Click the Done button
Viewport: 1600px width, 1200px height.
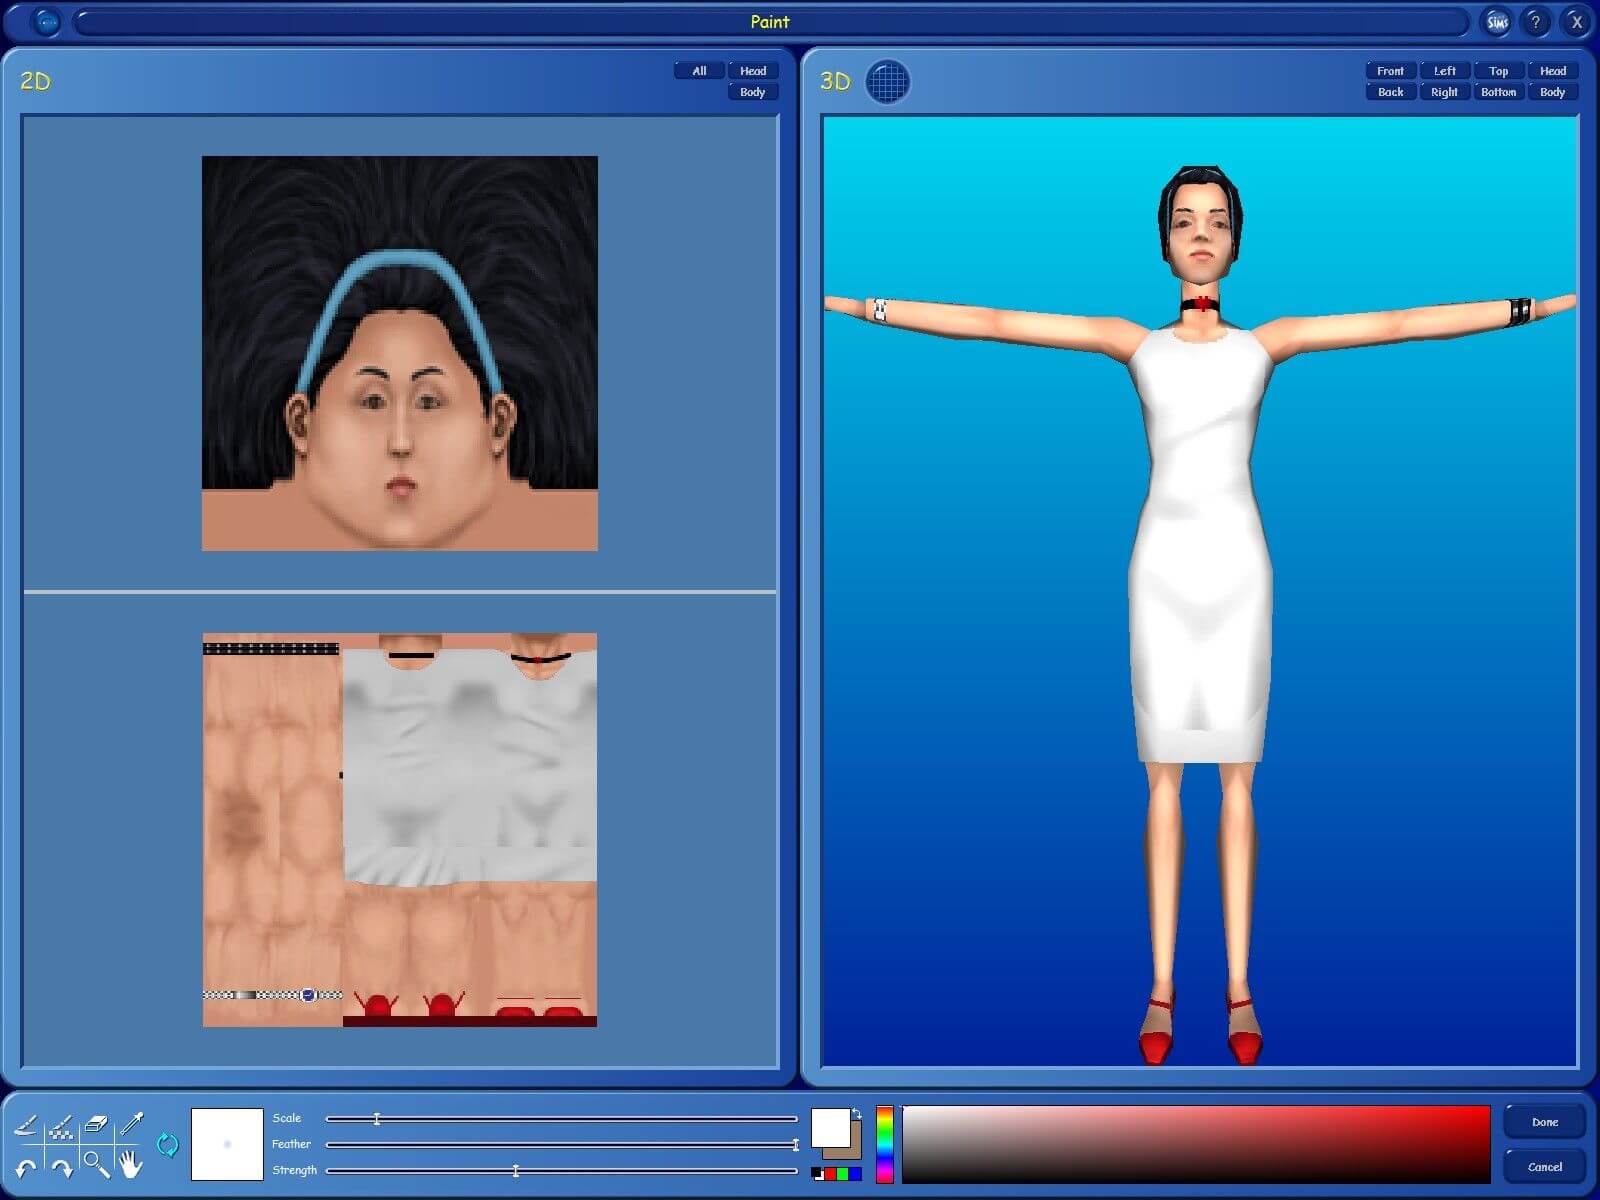(1545, 1122)
